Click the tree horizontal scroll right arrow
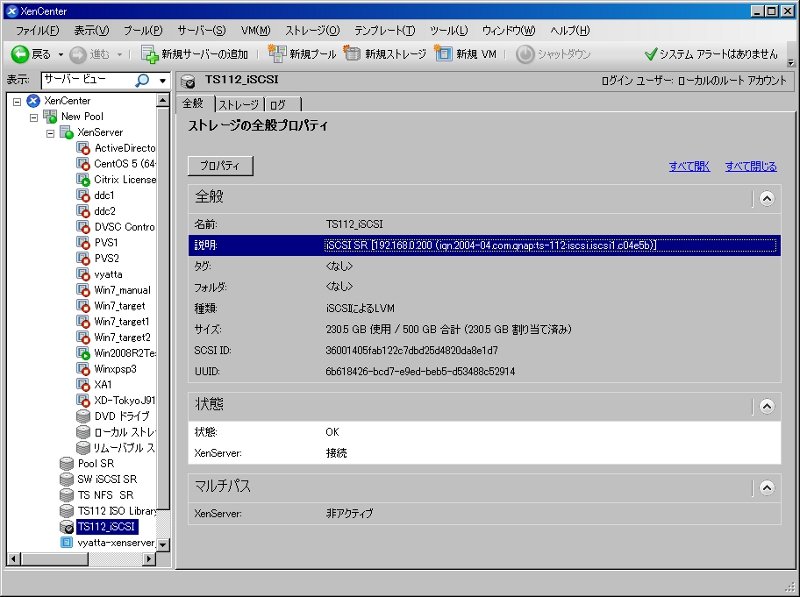 click(149, 559)
